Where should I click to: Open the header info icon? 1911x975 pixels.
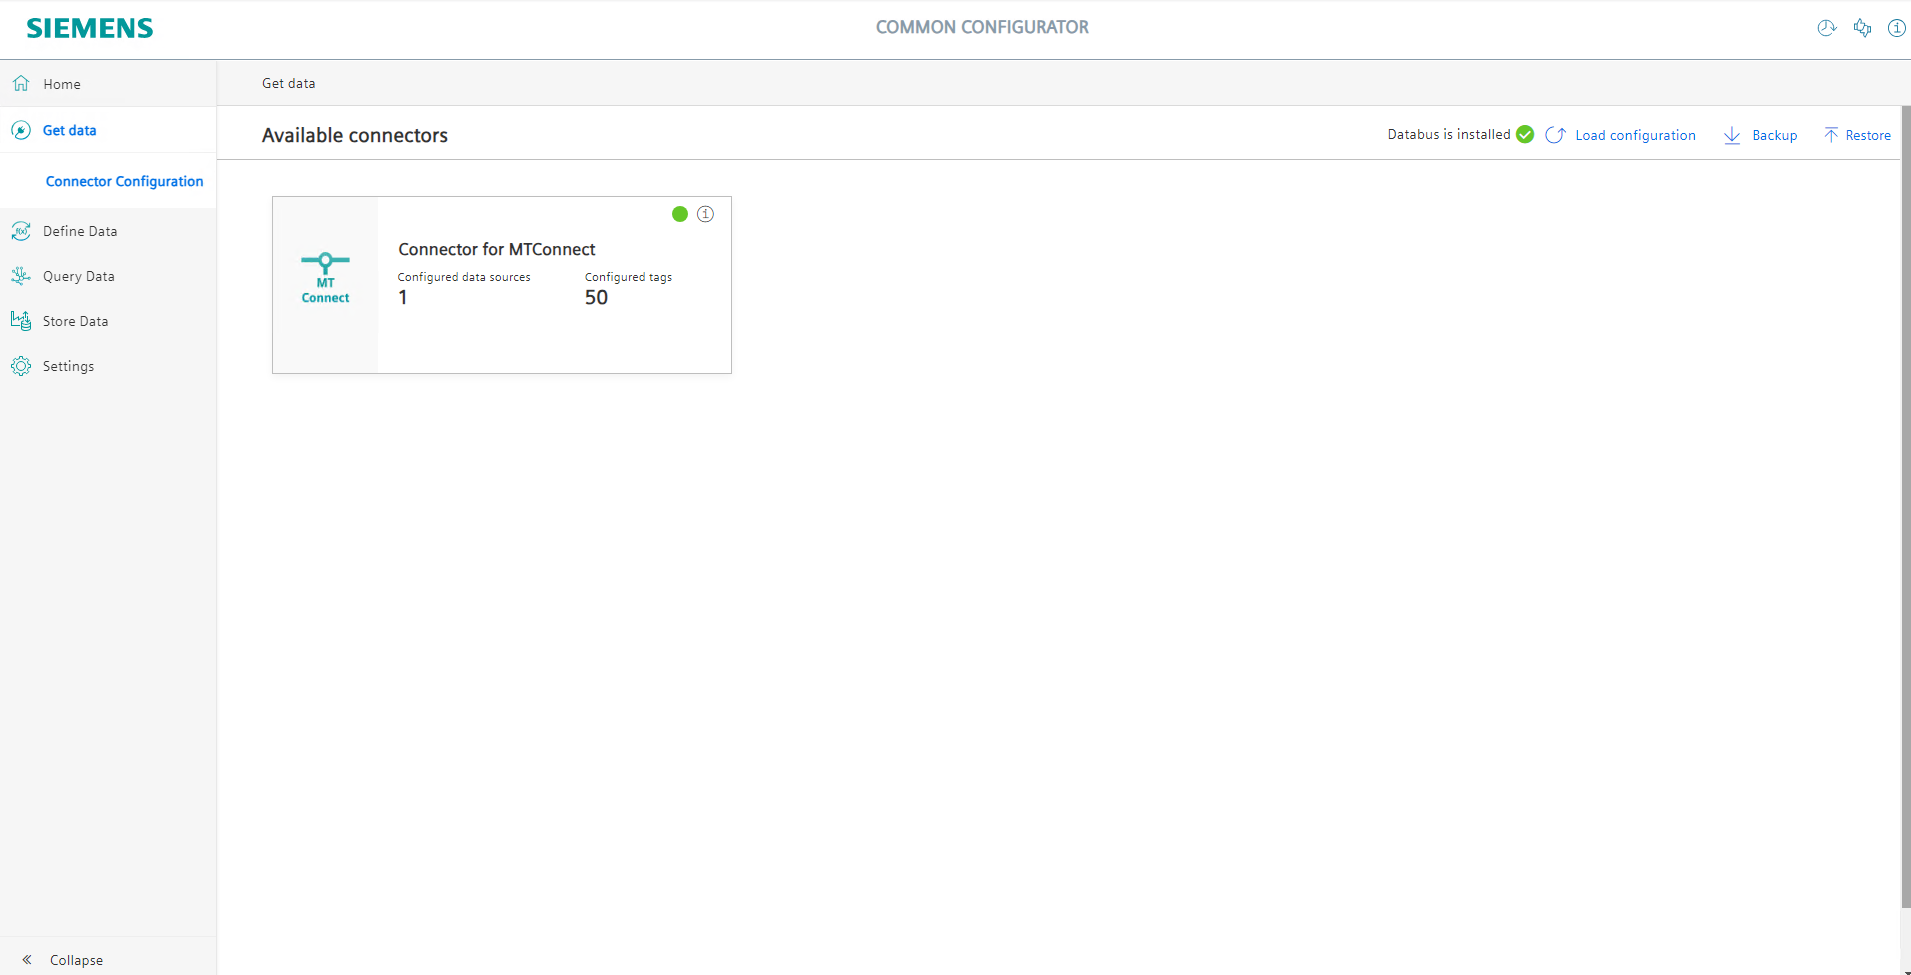pyautogui.click(x=1896, y=28)
